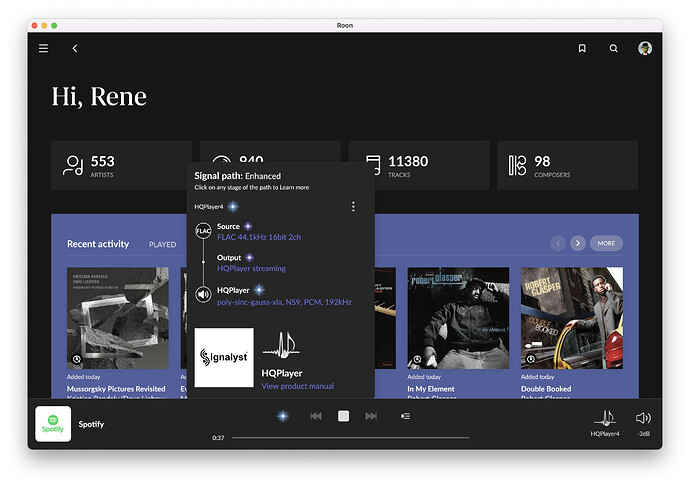Click focus icon on Mussorgsky album cover
This screenshot has height=486, width=690.
coord(77,359)
